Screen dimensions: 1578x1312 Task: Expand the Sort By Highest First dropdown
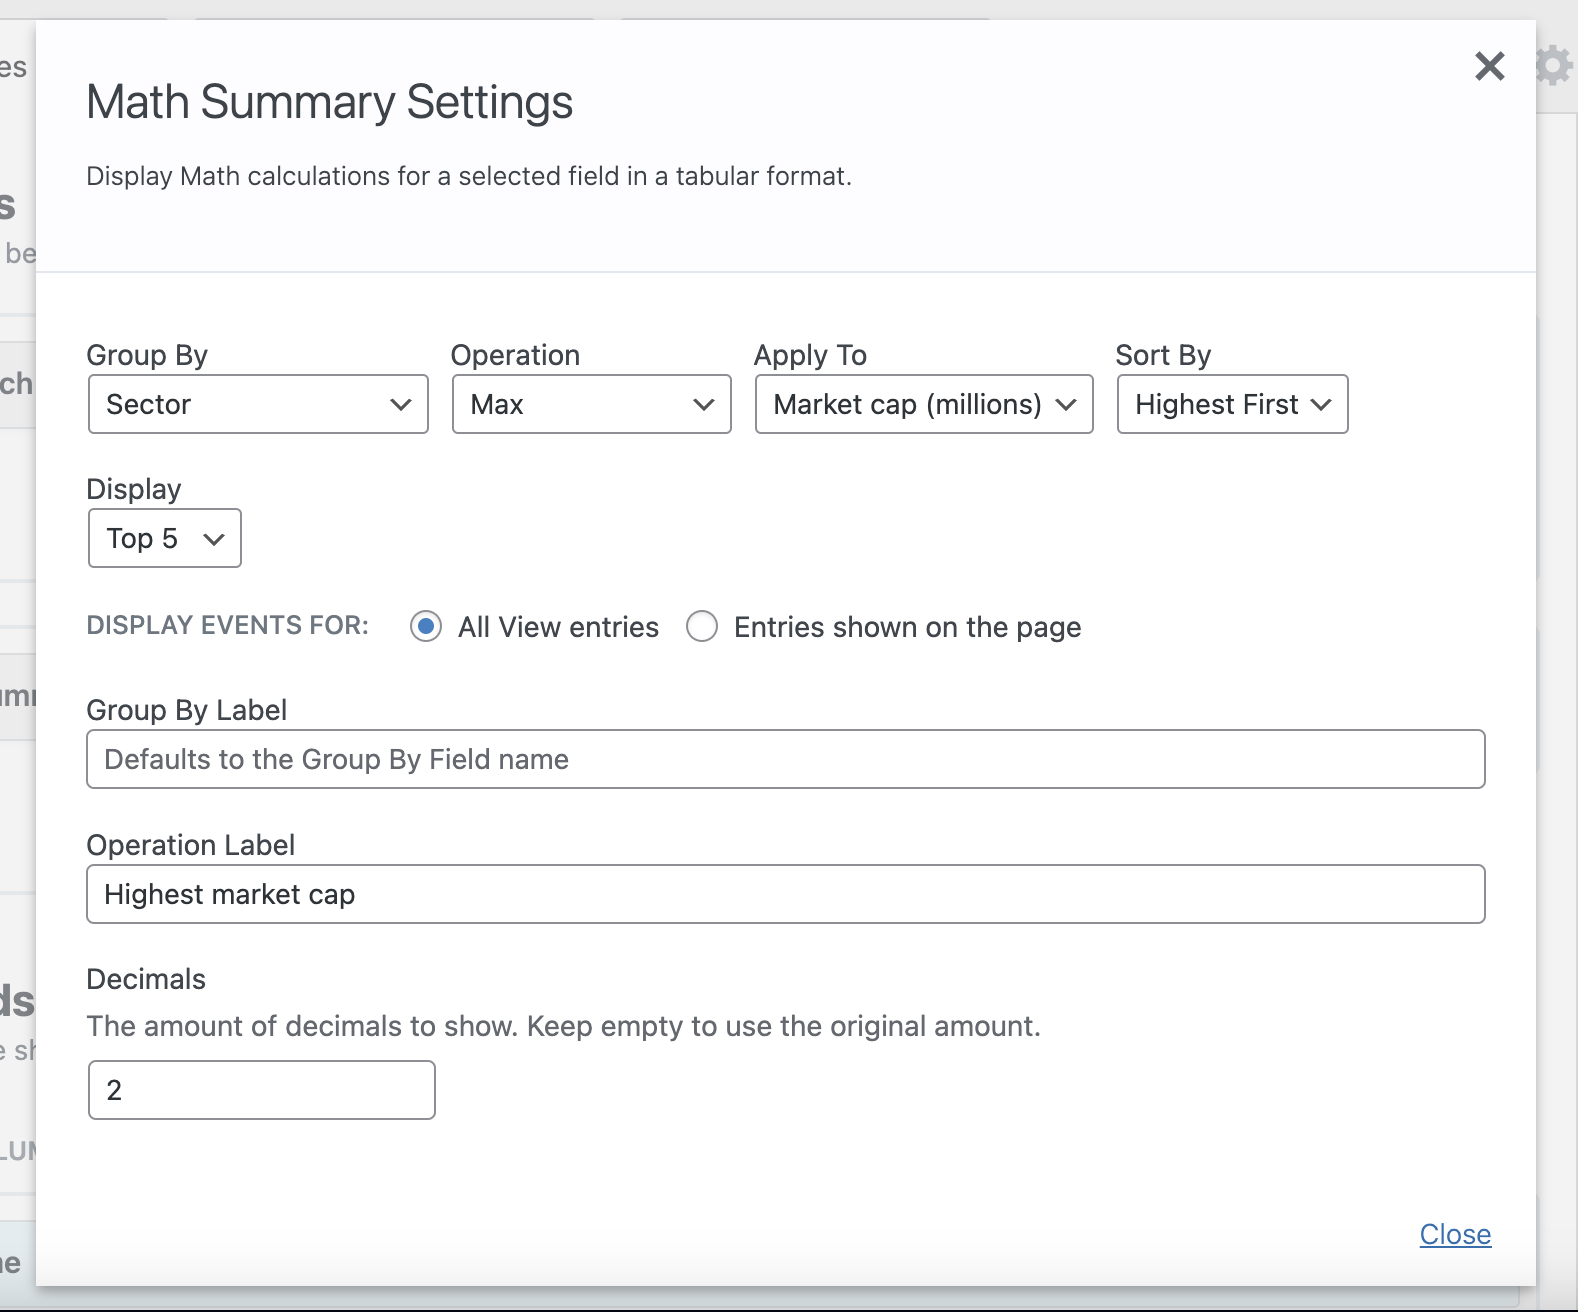(1231, 405)
